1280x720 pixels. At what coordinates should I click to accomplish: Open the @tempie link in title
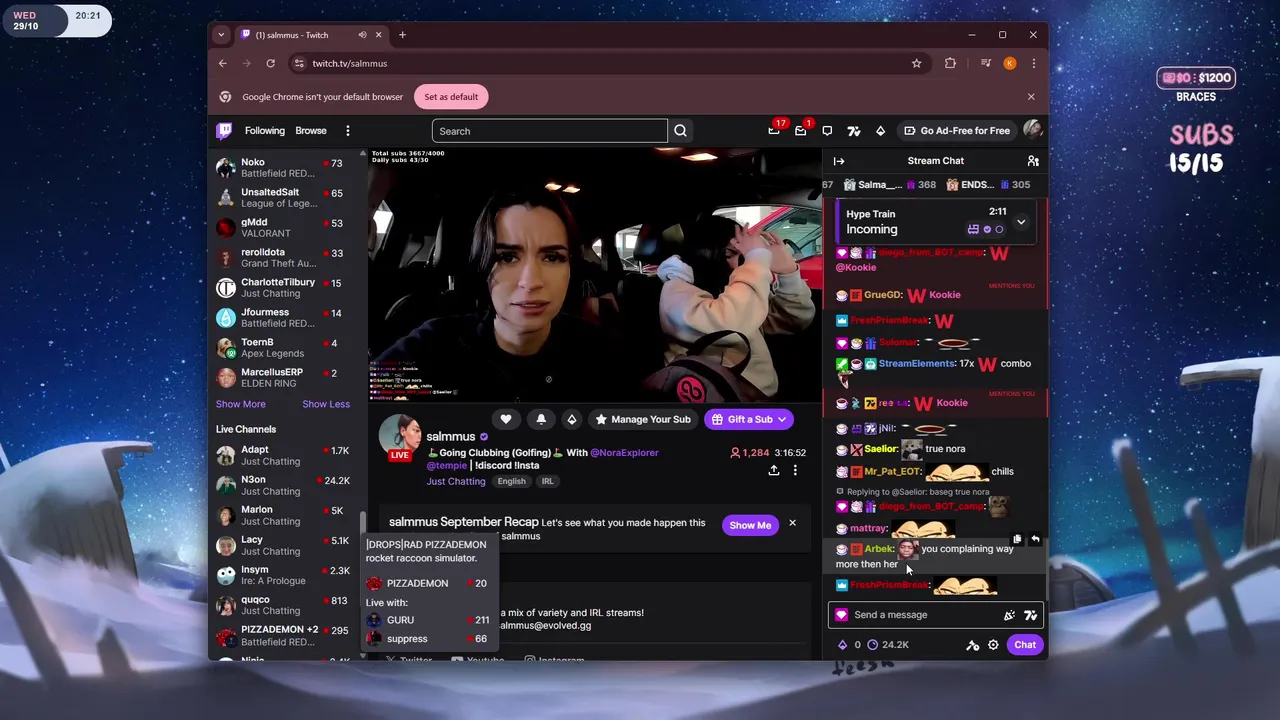446,465
